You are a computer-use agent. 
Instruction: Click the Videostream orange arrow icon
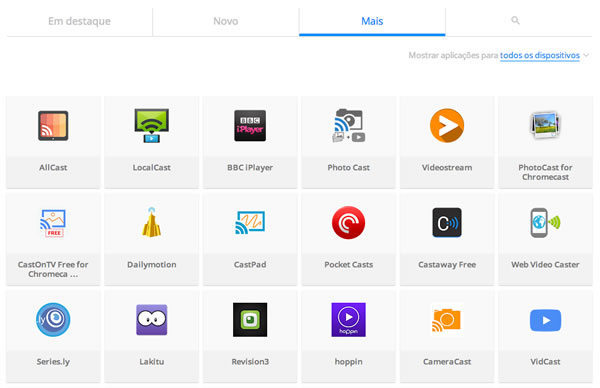[447, 126]
